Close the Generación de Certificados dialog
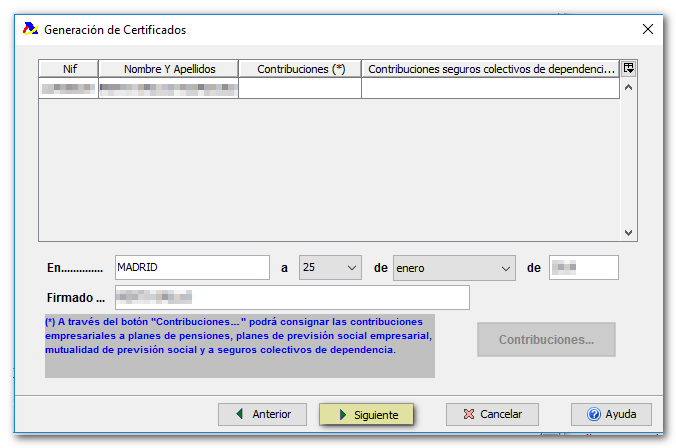 tap(648, 30)
